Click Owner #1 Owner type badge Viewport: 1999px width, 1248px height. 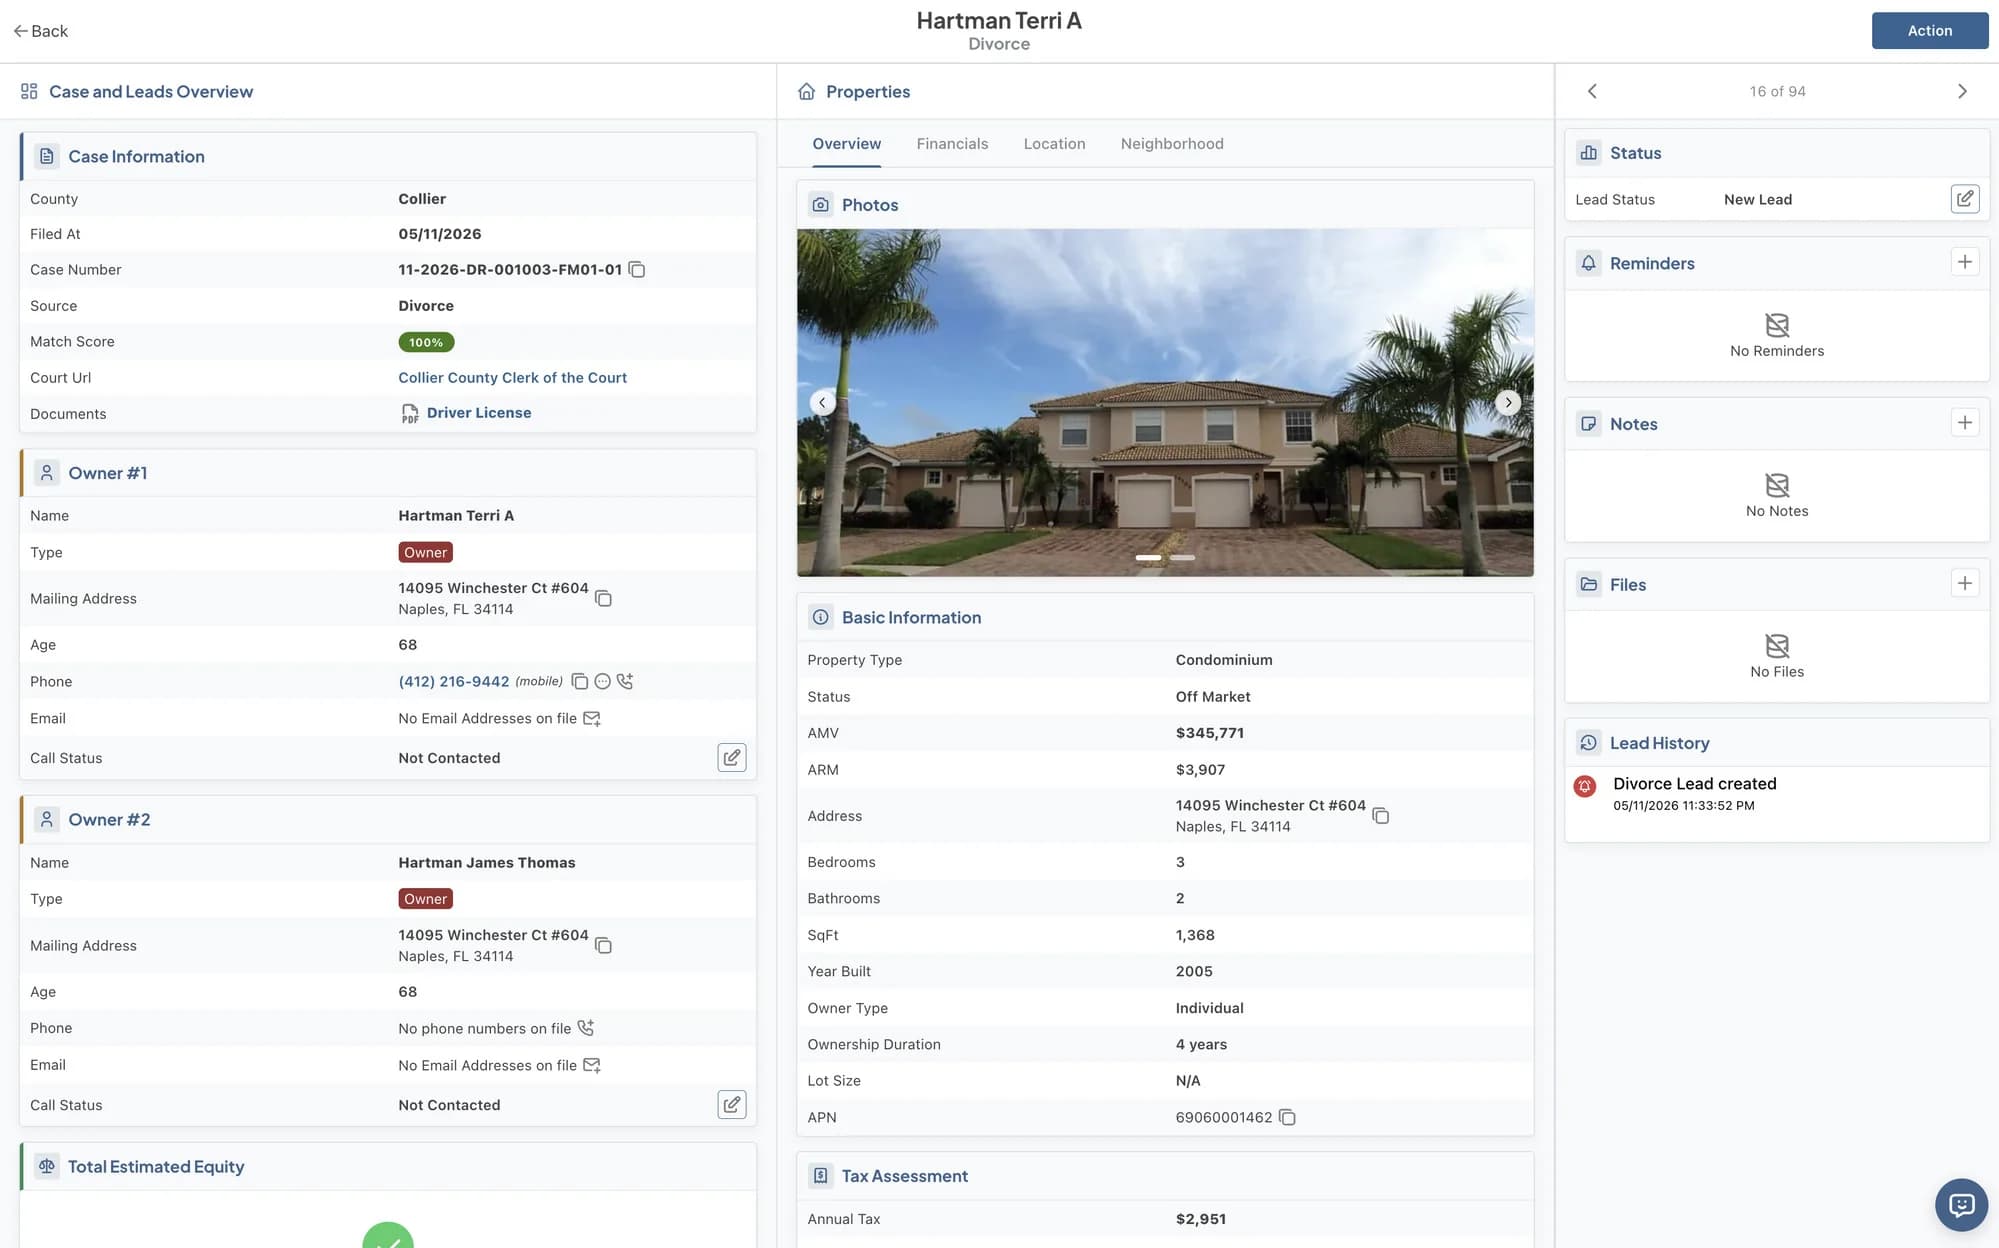pyautogui.click(x=425, y=552)
